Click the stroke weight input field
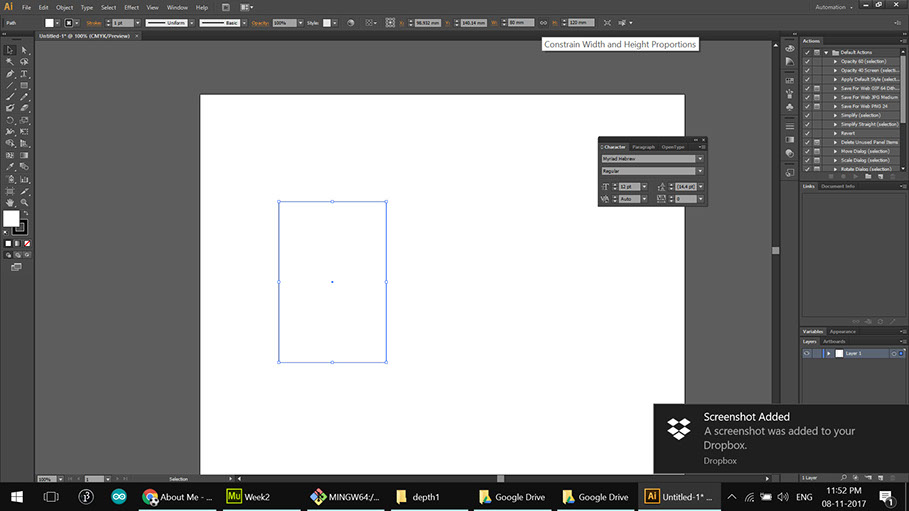 121,22
